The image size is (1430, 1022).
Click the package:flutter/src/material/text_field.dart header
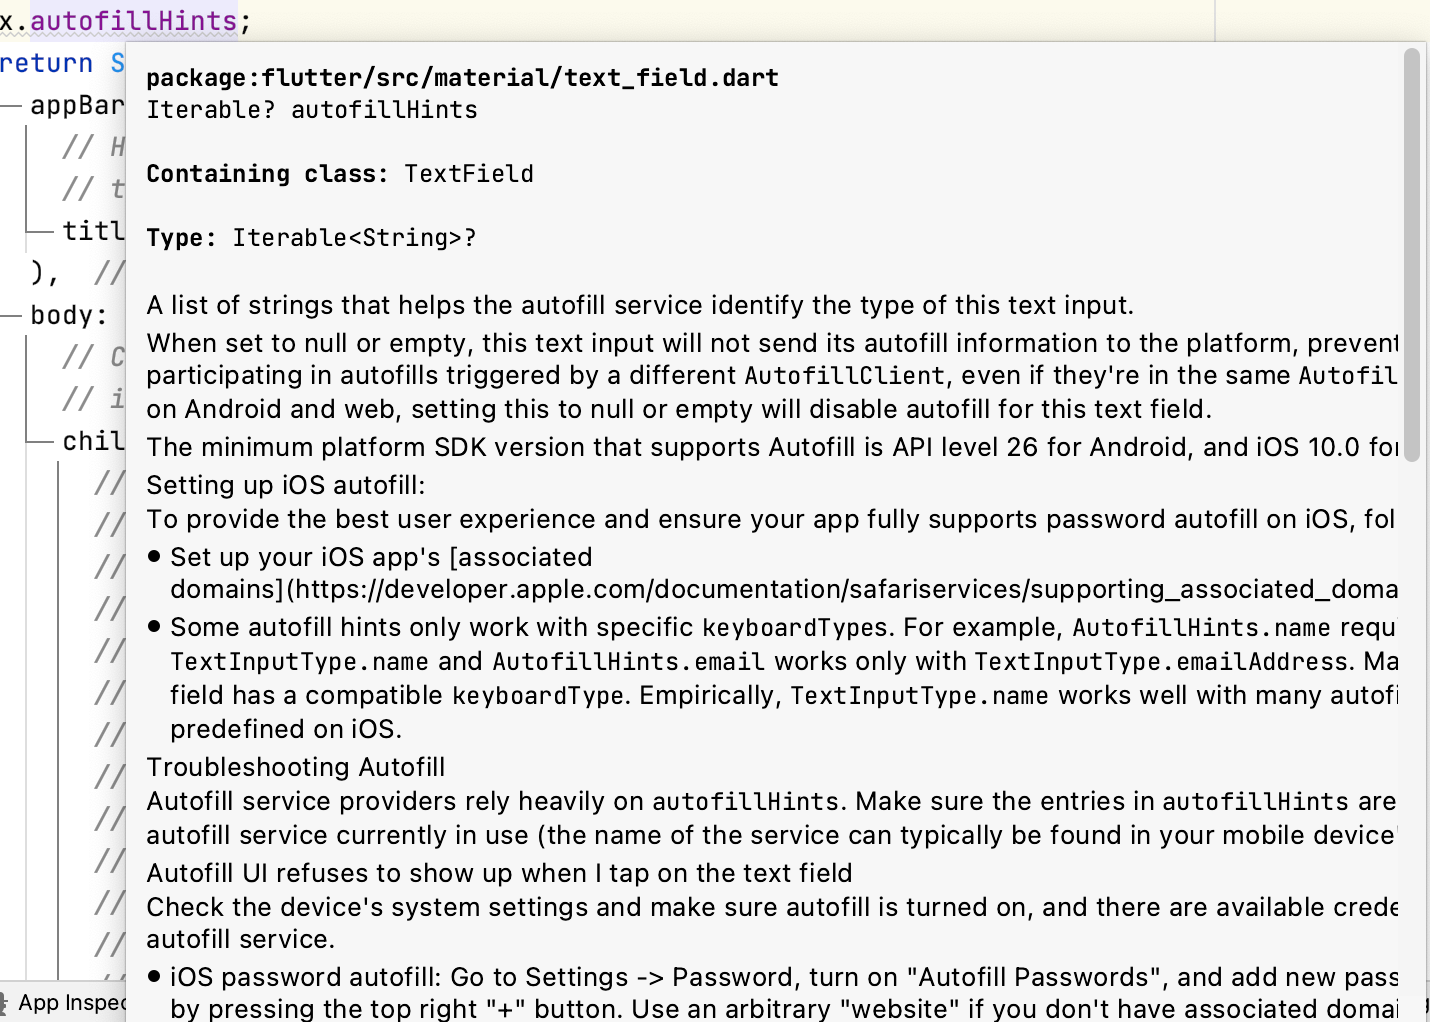(462, 77)
